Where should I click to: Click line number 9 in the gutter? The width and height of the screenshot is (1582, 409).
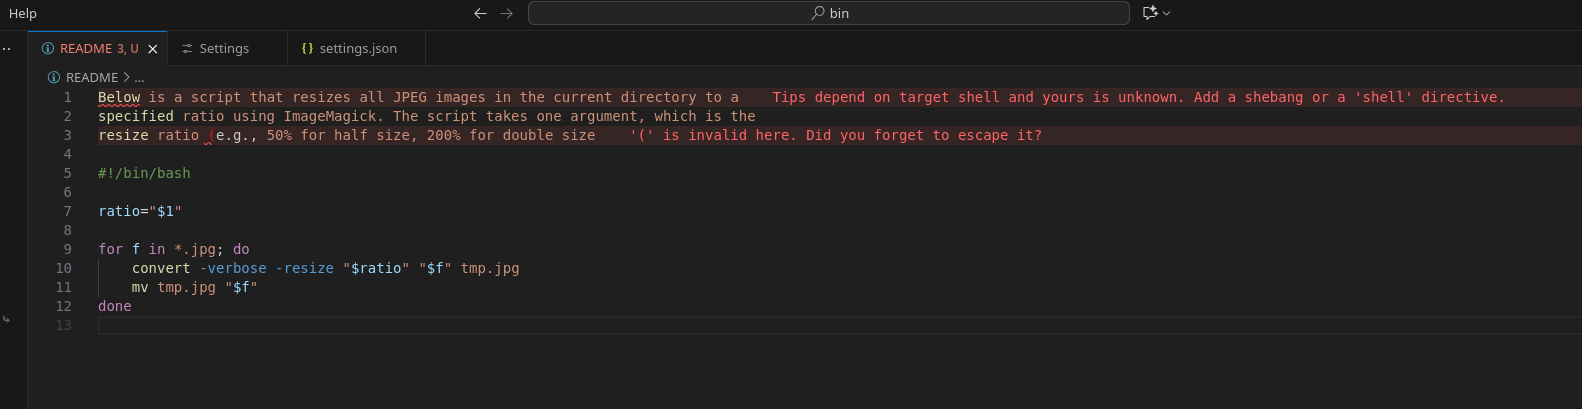pos(68,249)
